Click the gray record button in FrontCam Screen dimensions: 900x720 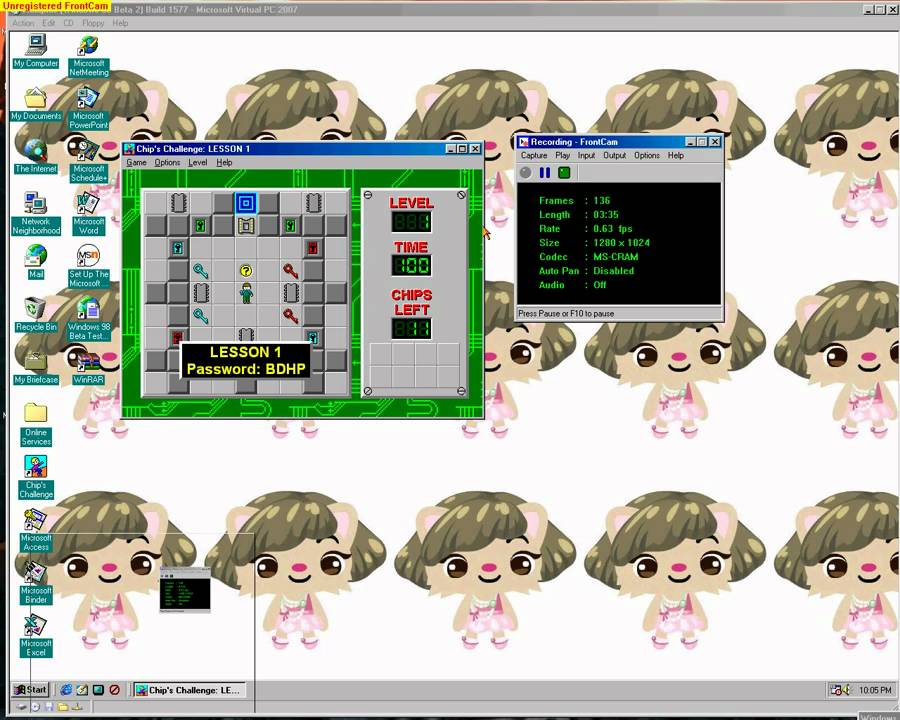pyautogui.click(x=526, y=173)
